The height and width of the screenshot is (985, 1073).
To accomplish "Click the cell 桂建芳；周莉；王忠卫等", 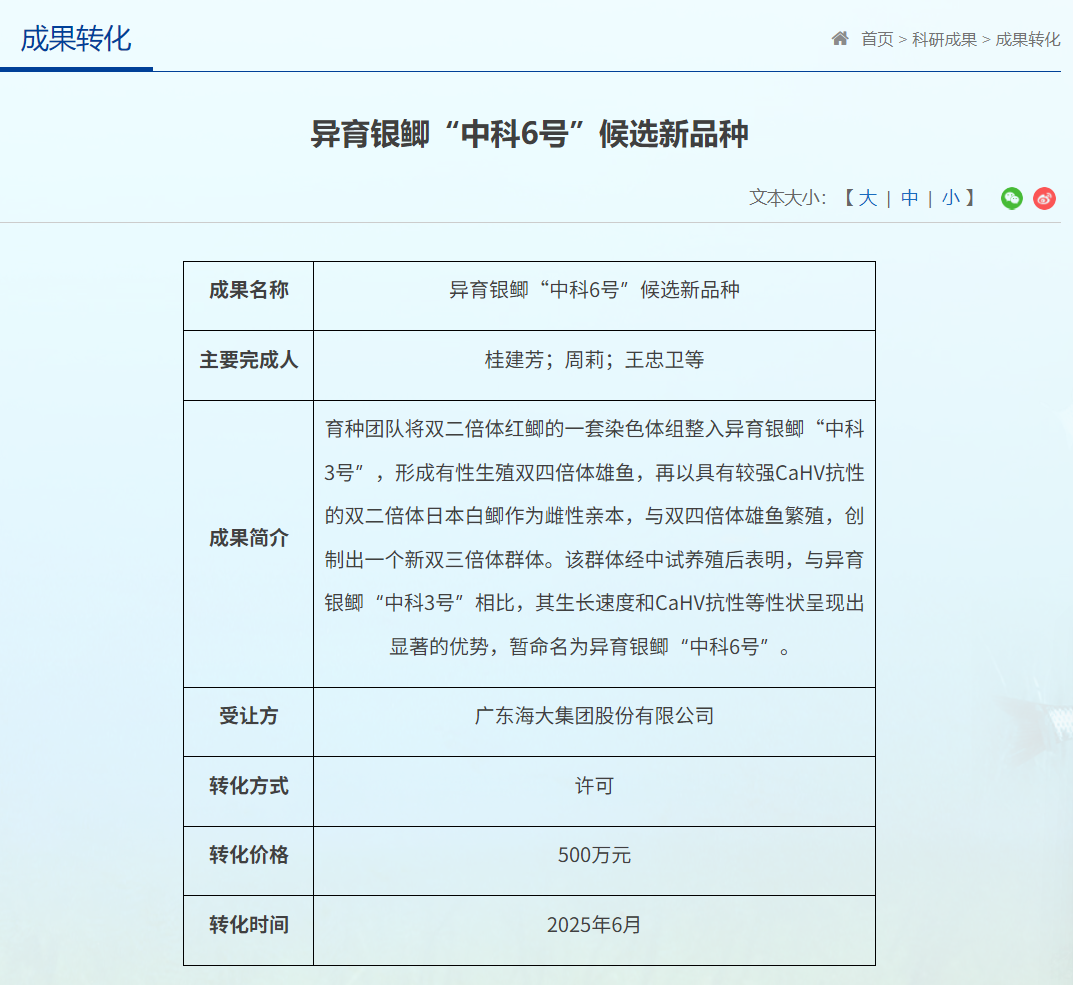I will 594,366.
